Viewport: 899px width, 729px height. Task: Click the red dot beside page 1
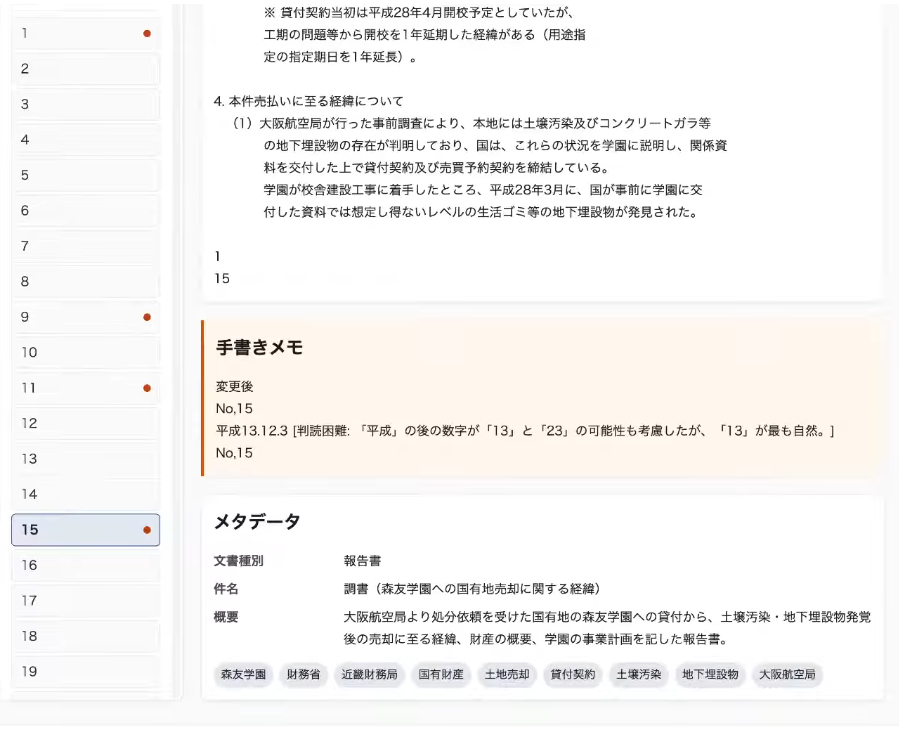pos(147,33)
